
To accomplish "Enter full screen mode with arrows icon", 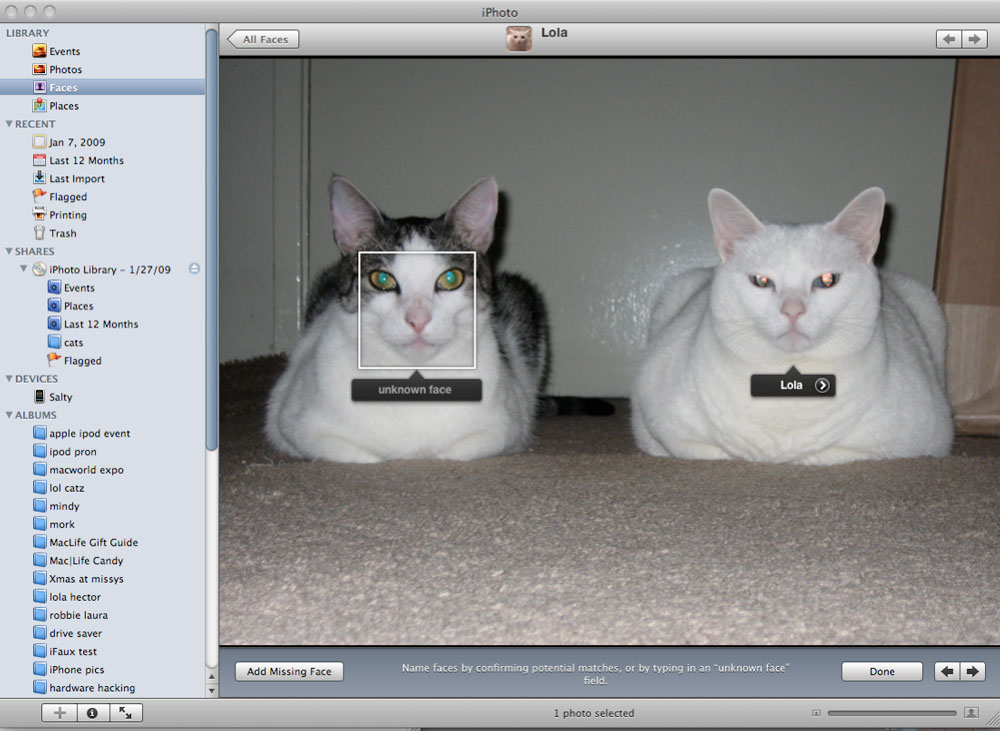I will point(126,713).
